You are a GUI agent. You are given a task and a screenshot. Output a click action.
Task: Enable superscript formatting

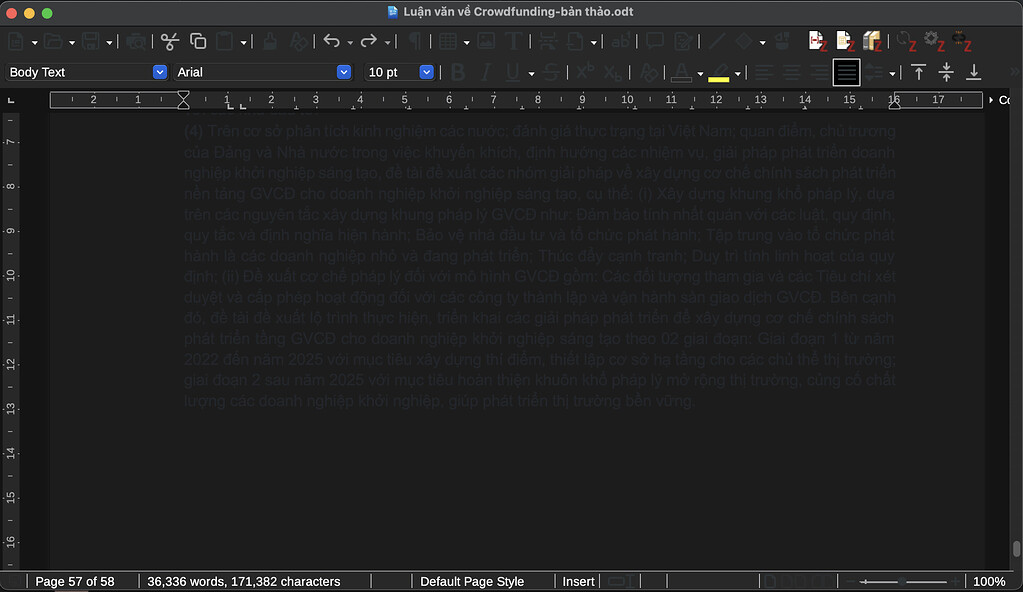(582, 71)
